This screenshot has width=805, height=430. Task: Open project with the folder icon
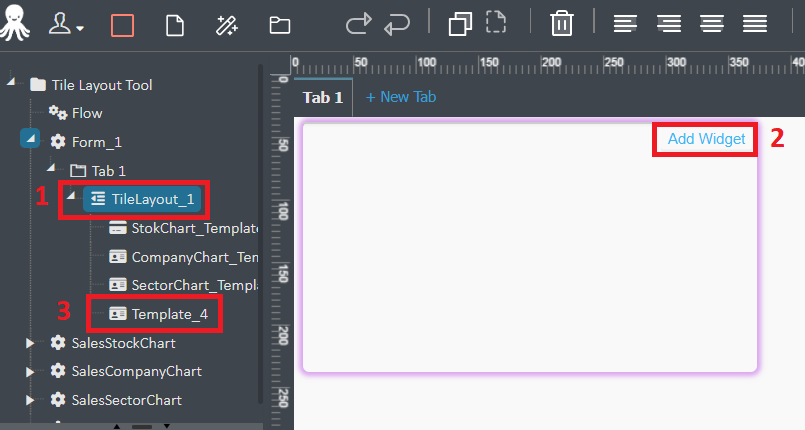[x=280, y=25]
